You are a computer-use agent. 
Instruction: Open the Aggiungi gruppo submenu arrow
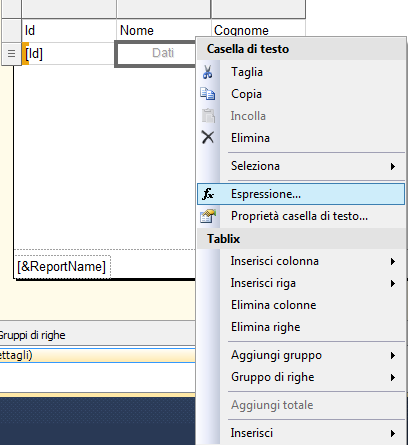pos(393,355)
